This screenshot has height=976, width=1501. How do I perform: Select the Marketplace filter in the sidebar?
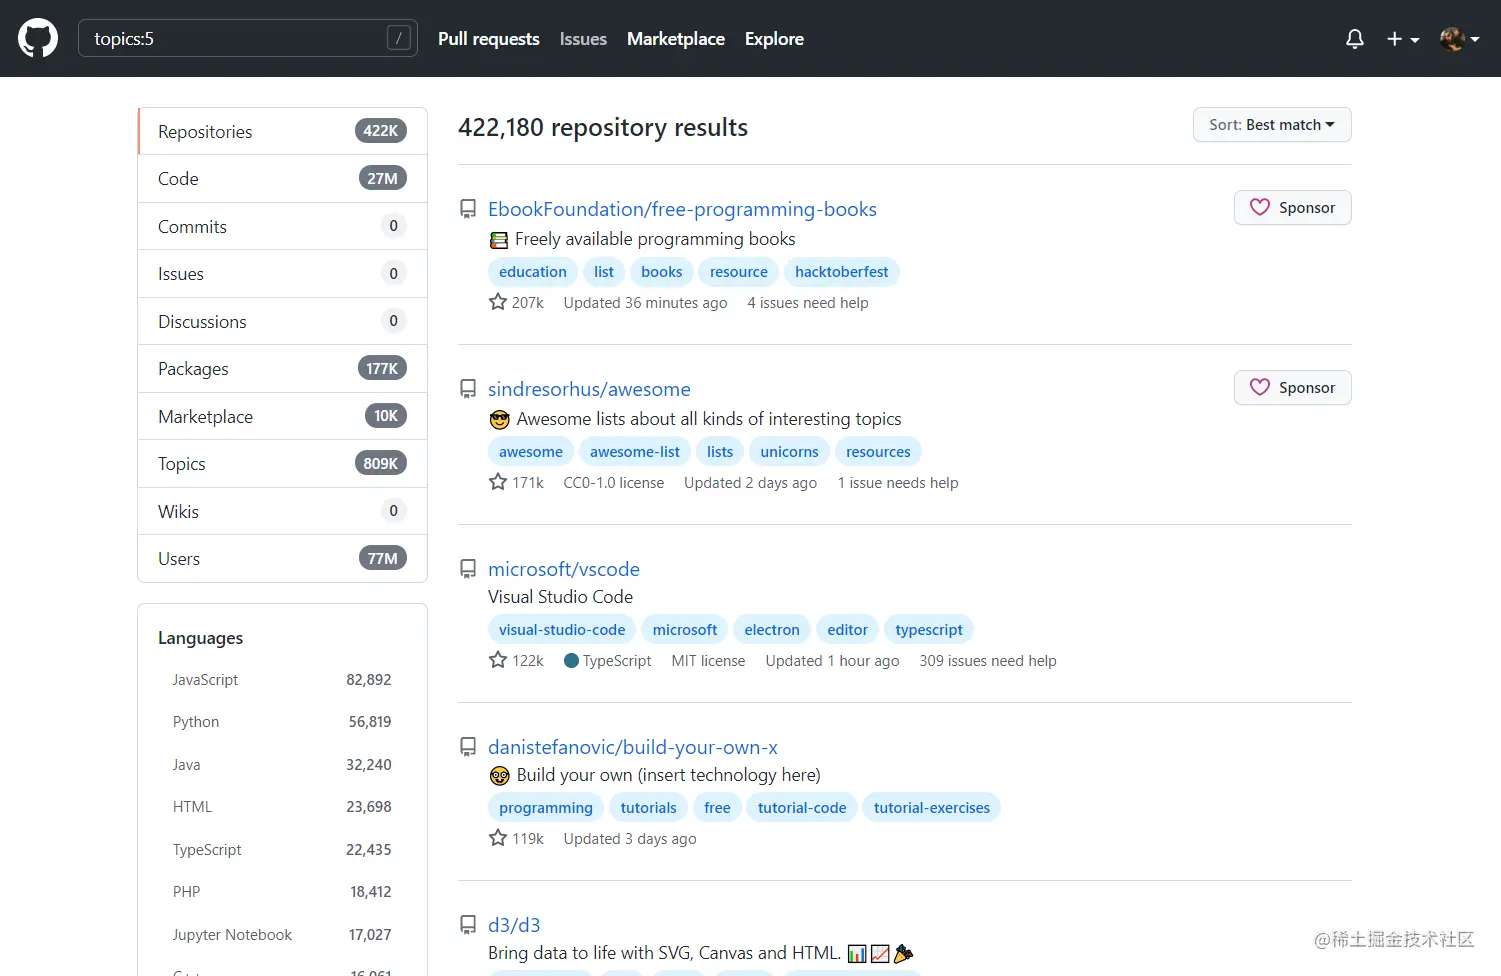(283, 416)
